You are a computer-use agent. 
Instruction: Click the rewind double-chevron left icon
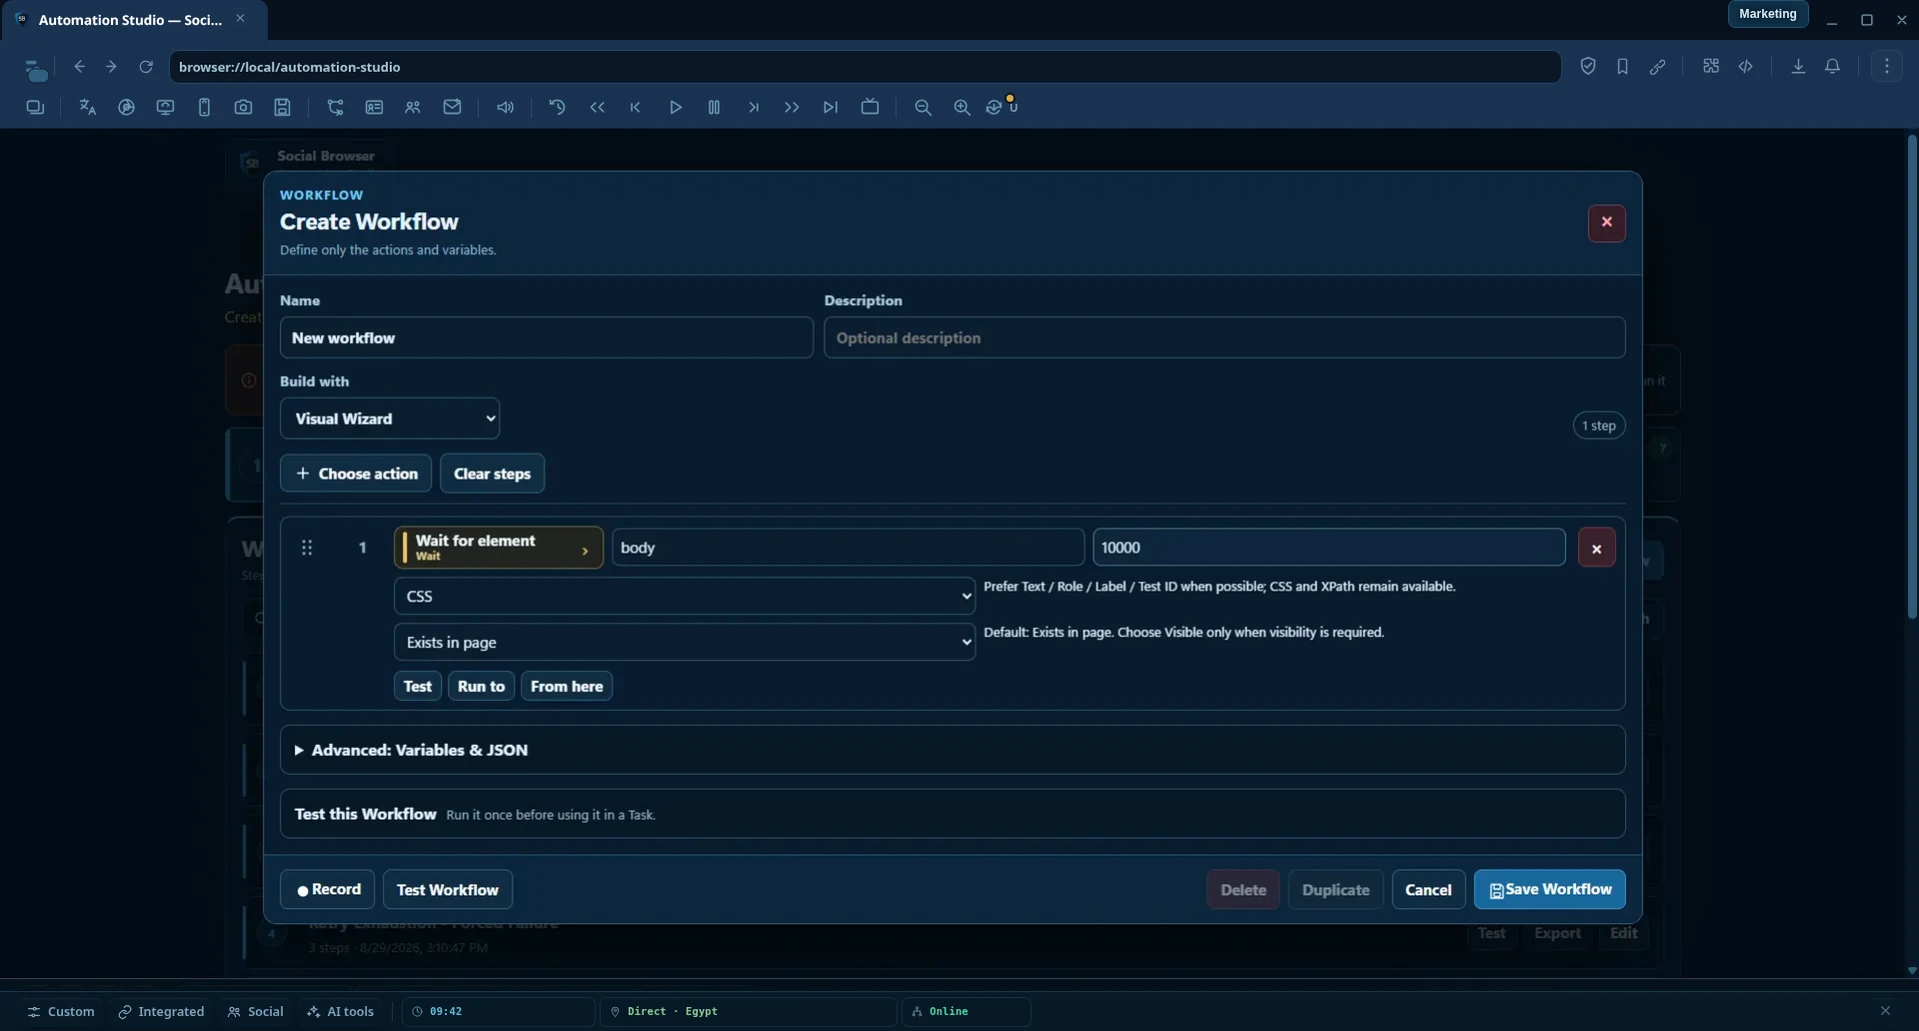tap(597, 107)
